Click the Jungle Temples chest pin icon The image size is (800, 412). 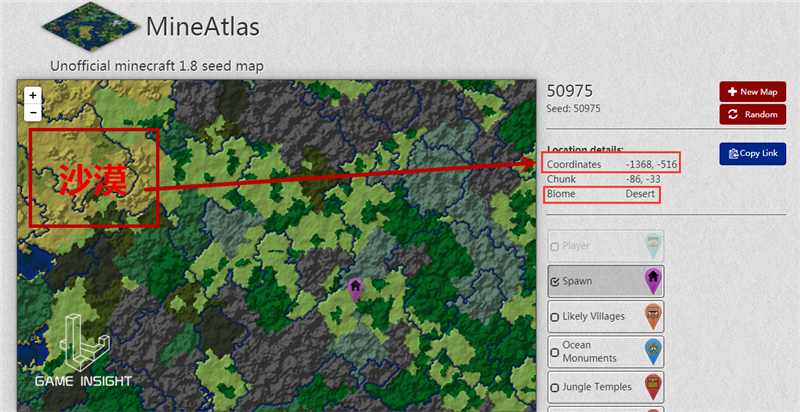pos(653,387)
